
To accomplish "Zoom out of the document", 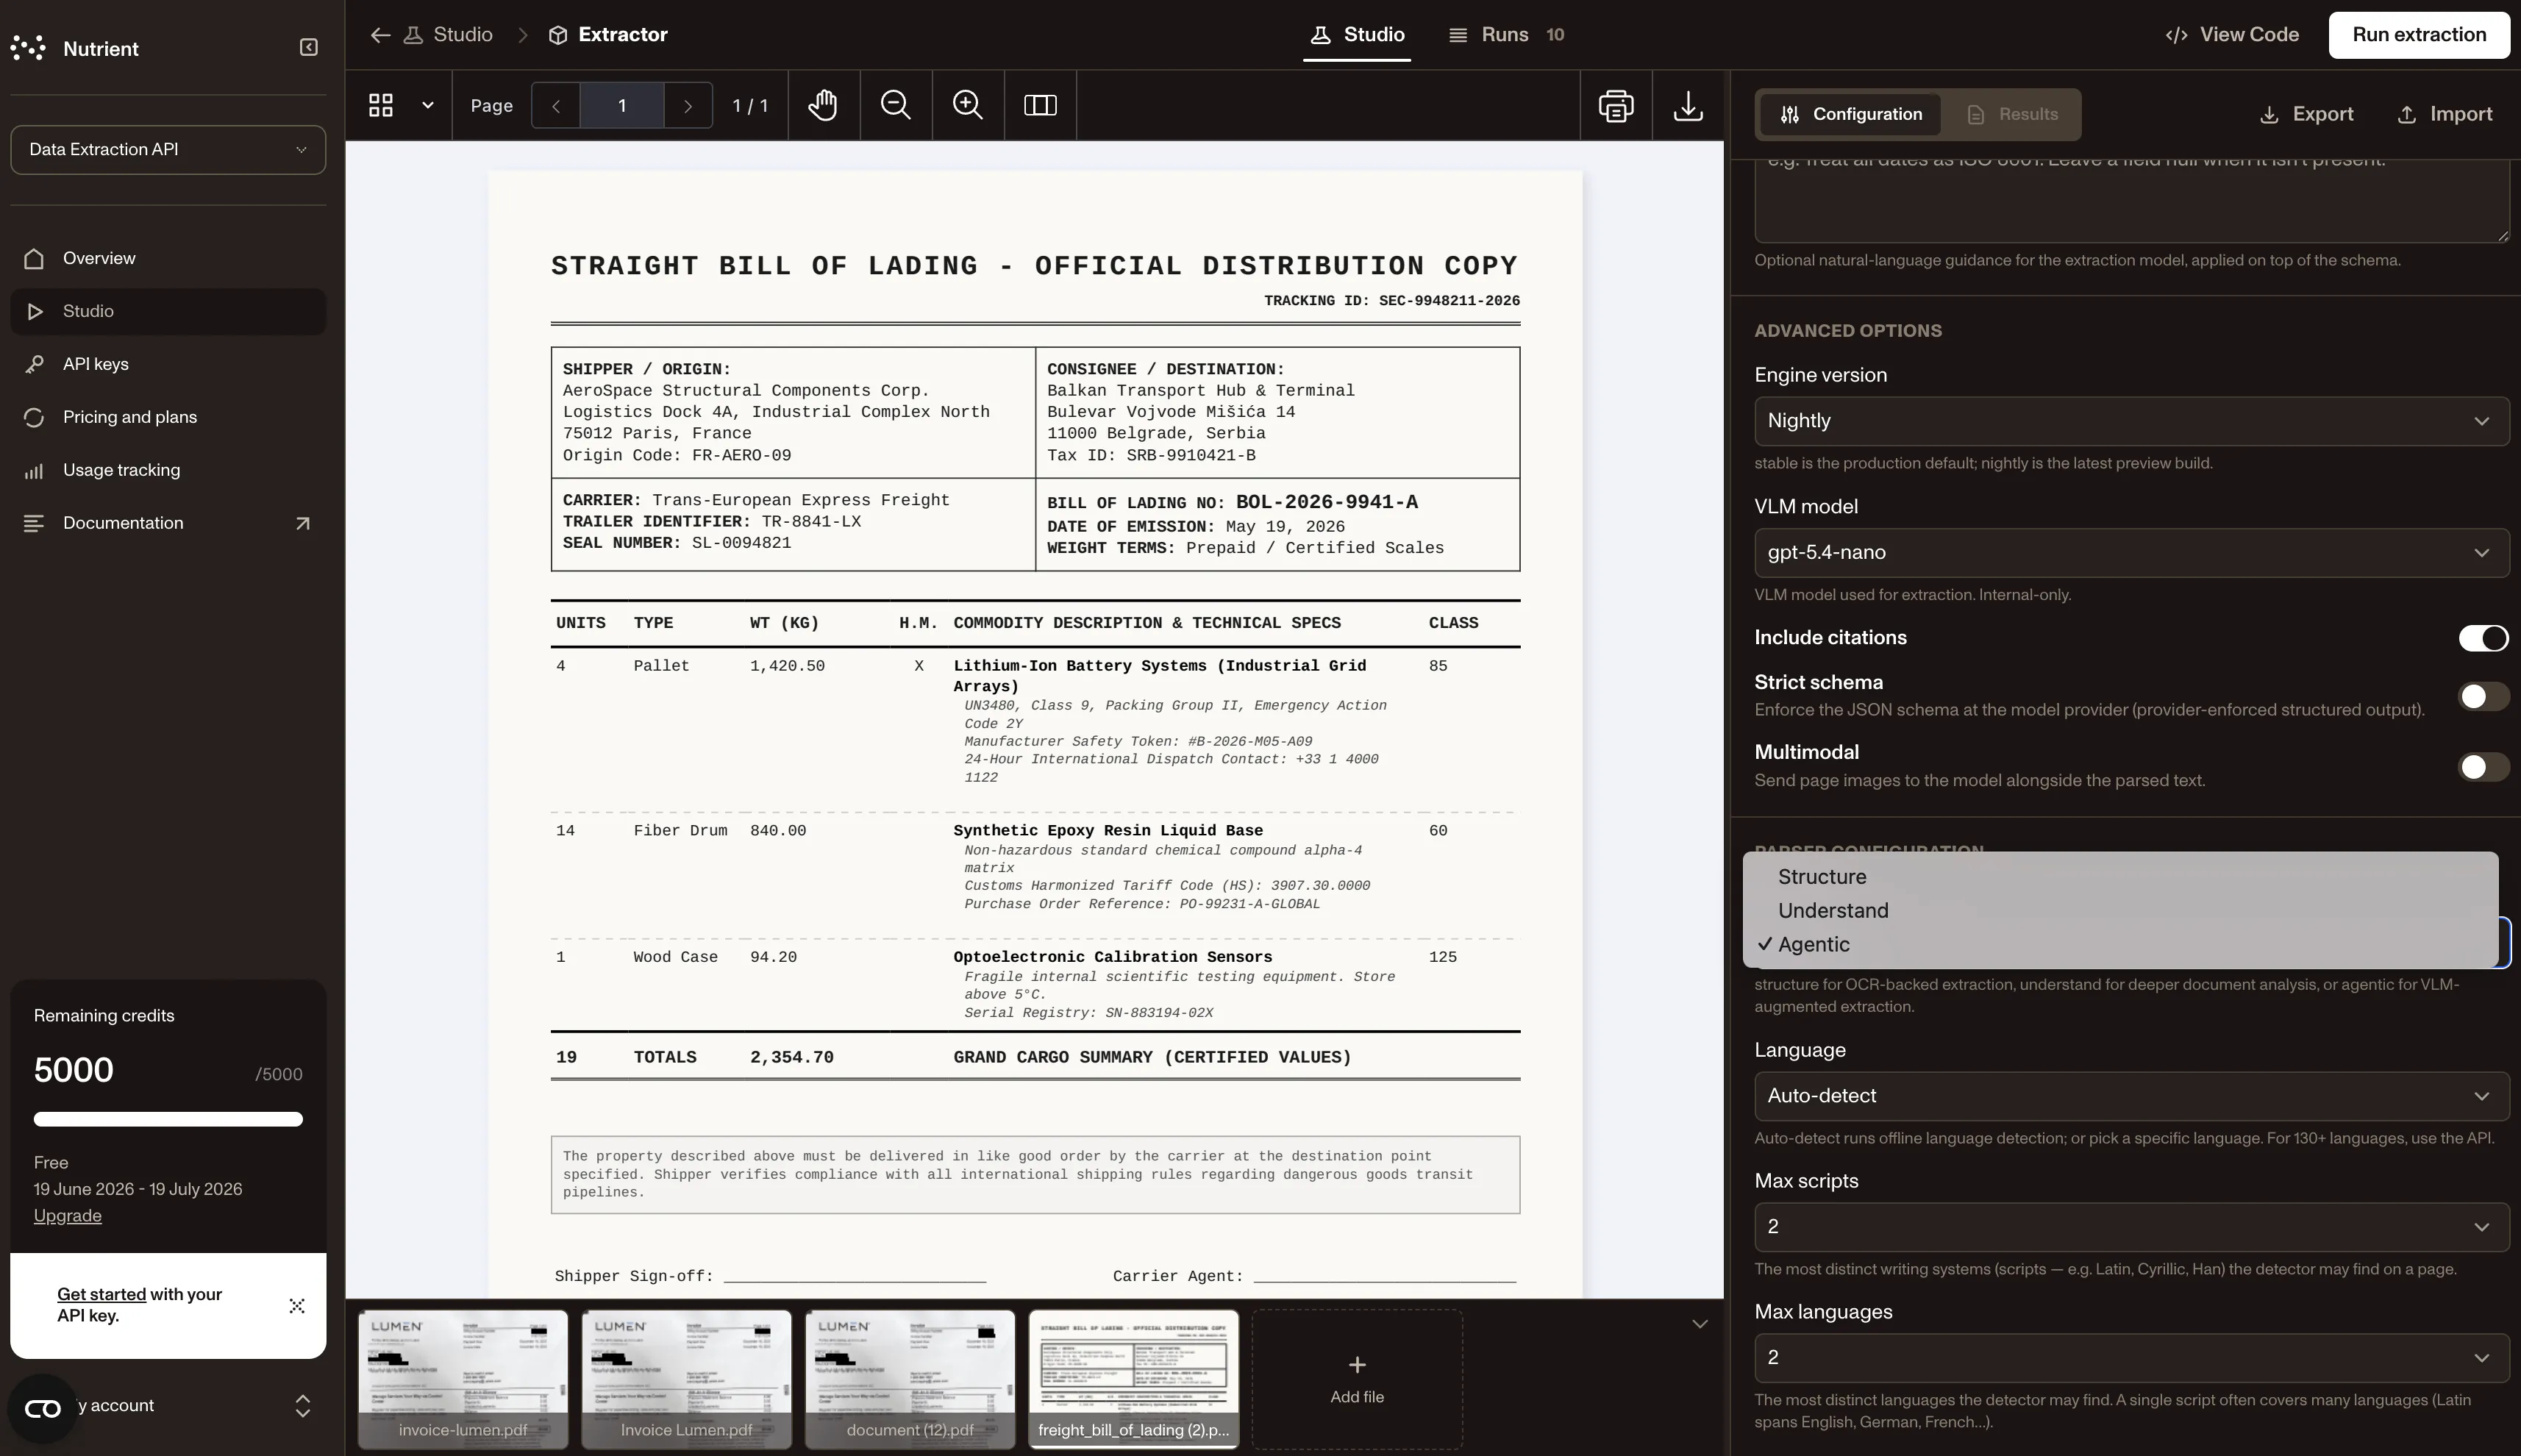I will coord(895,105).
